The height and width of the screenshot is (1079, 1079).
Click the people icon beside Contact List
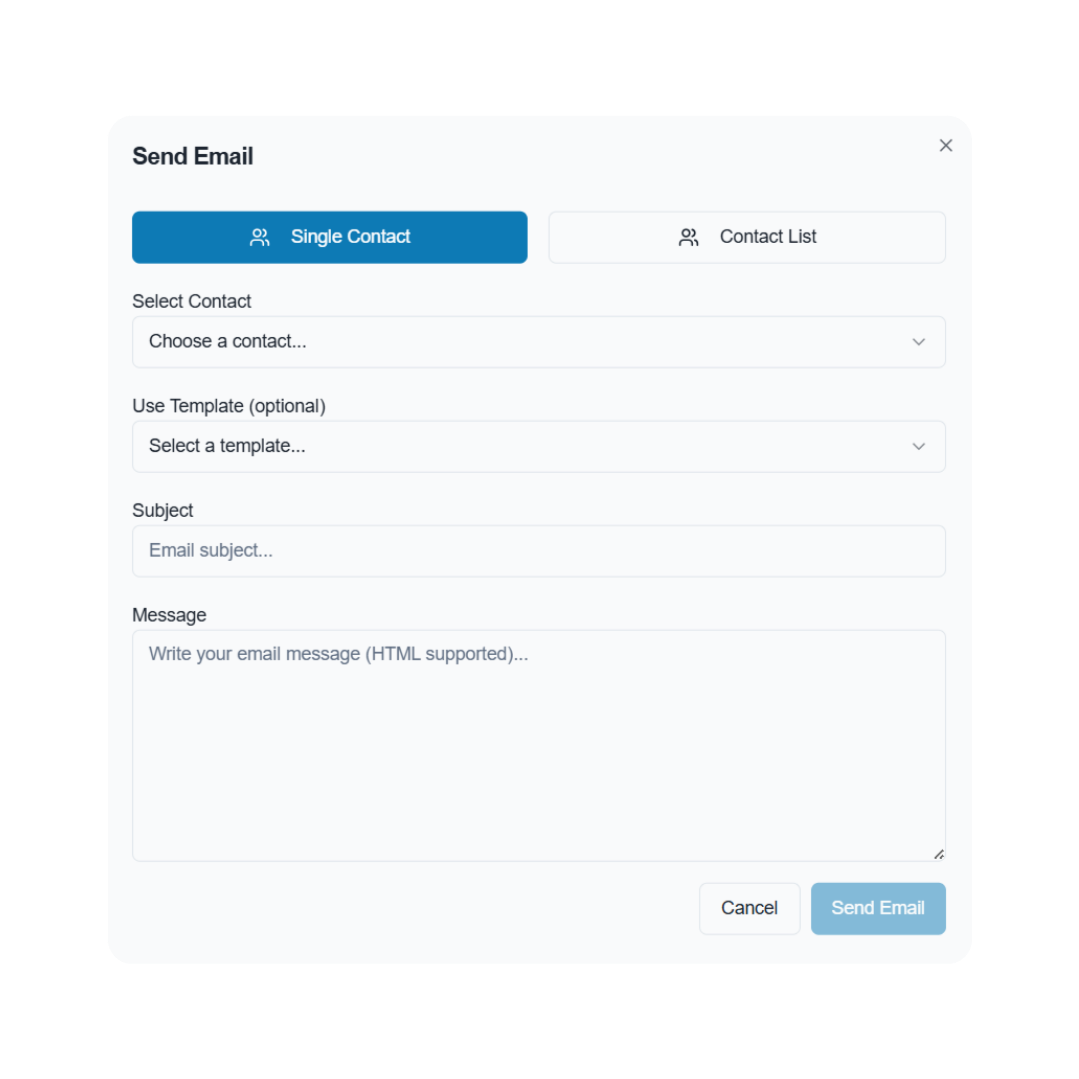click(688, 237)
